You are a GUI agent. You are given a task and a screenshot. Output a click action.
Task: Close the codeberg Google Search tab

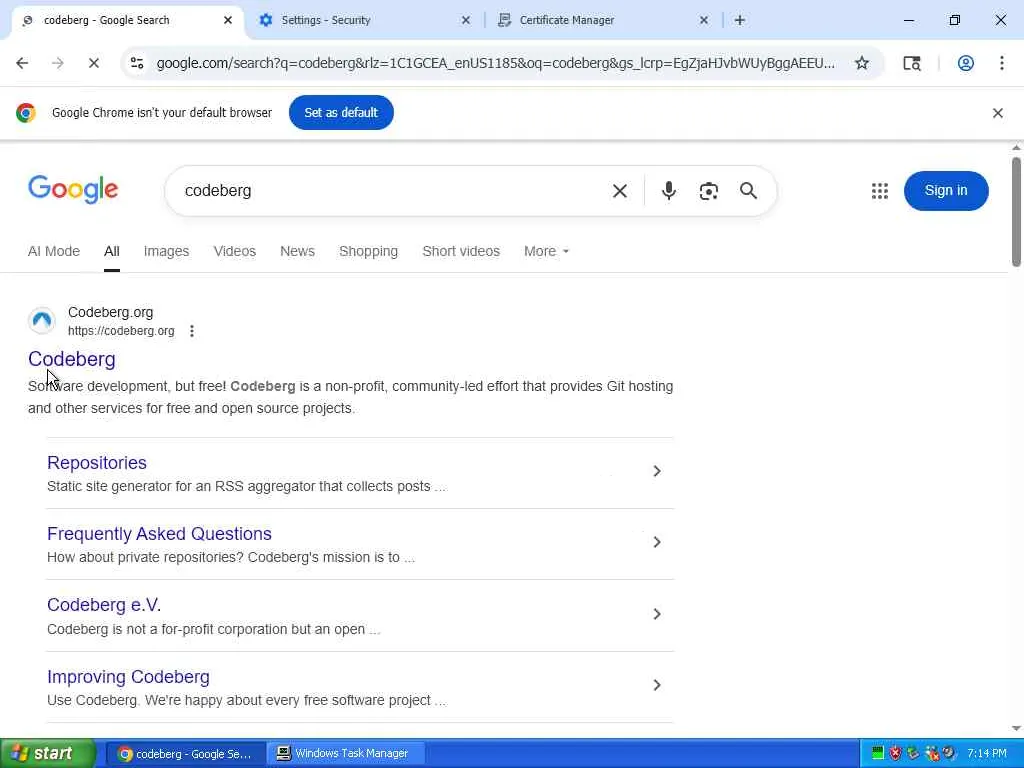click(228, 20)
